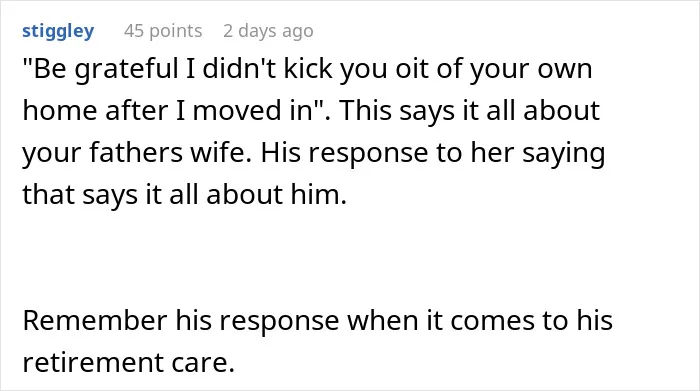Open stiggley's user profile link
The width and height of the screenshot is (700, 391).
58,31
